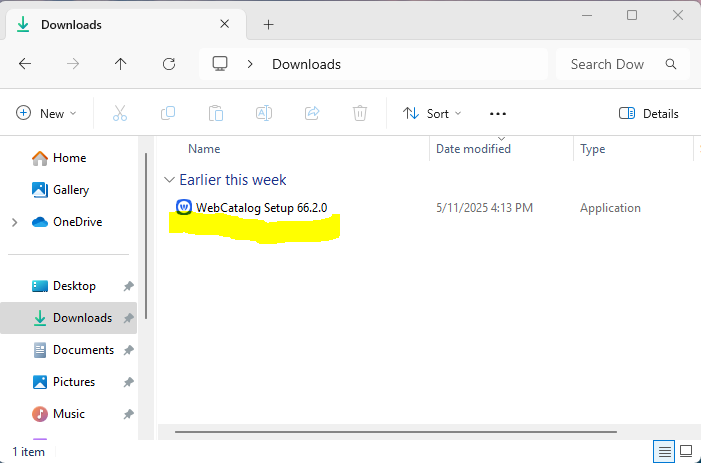Click the 1 item status bar text
The height and width of the screenshot is (463, 701).
29,452
